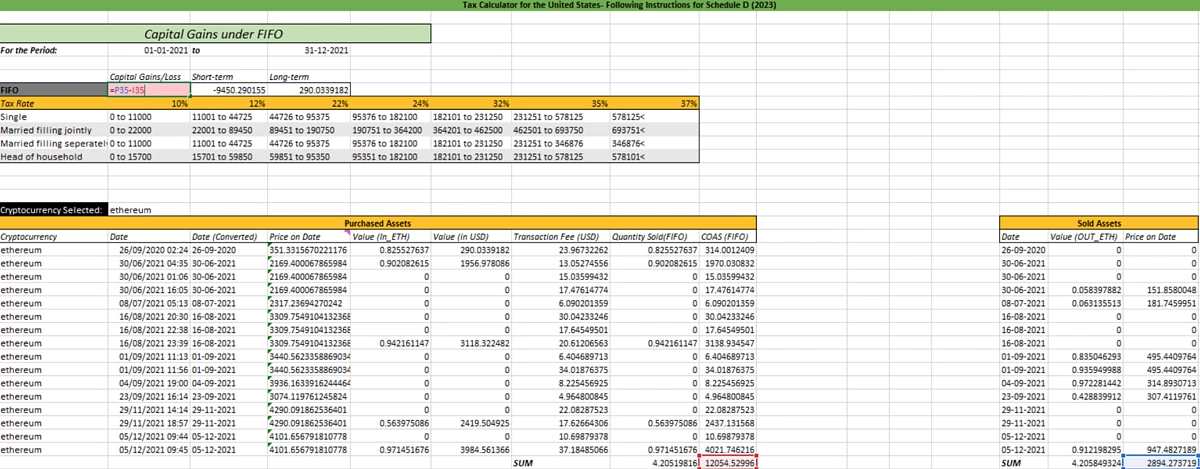Click the 10% tax rate cell
The image size is (1200, 469).
[147, 102]
